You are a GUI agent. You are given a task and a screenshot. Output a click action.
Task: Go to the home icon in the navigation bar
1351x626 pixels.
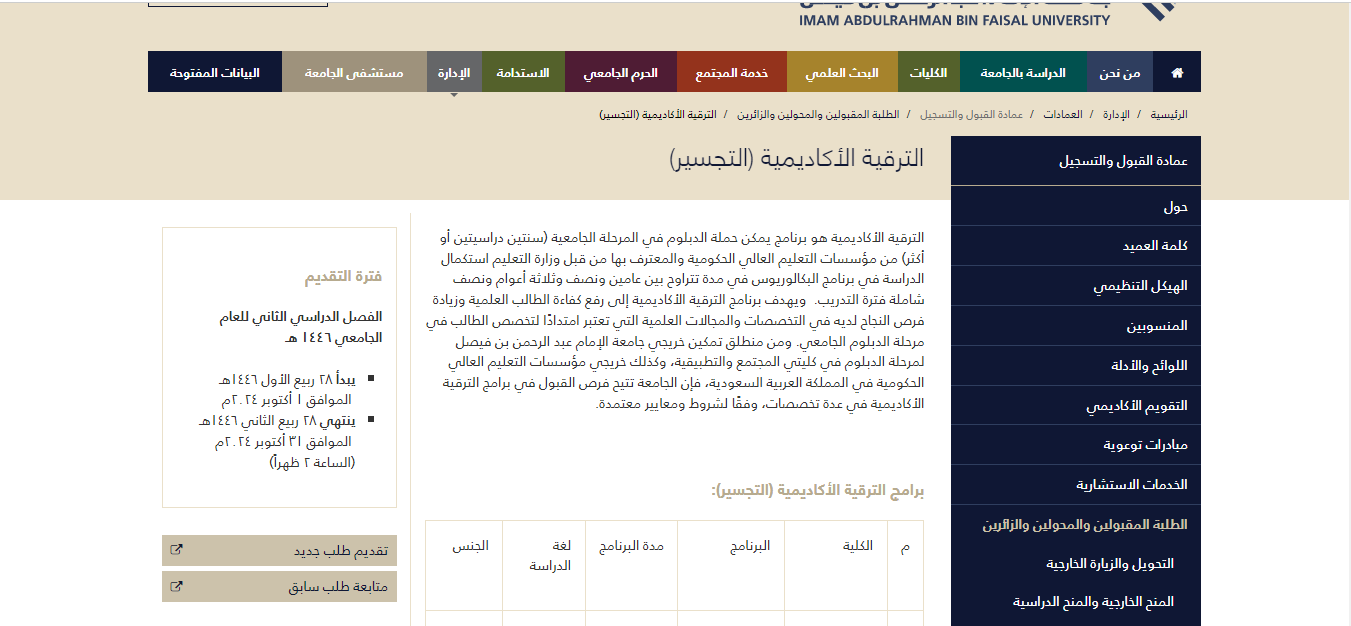click(x=1177, y=72)
